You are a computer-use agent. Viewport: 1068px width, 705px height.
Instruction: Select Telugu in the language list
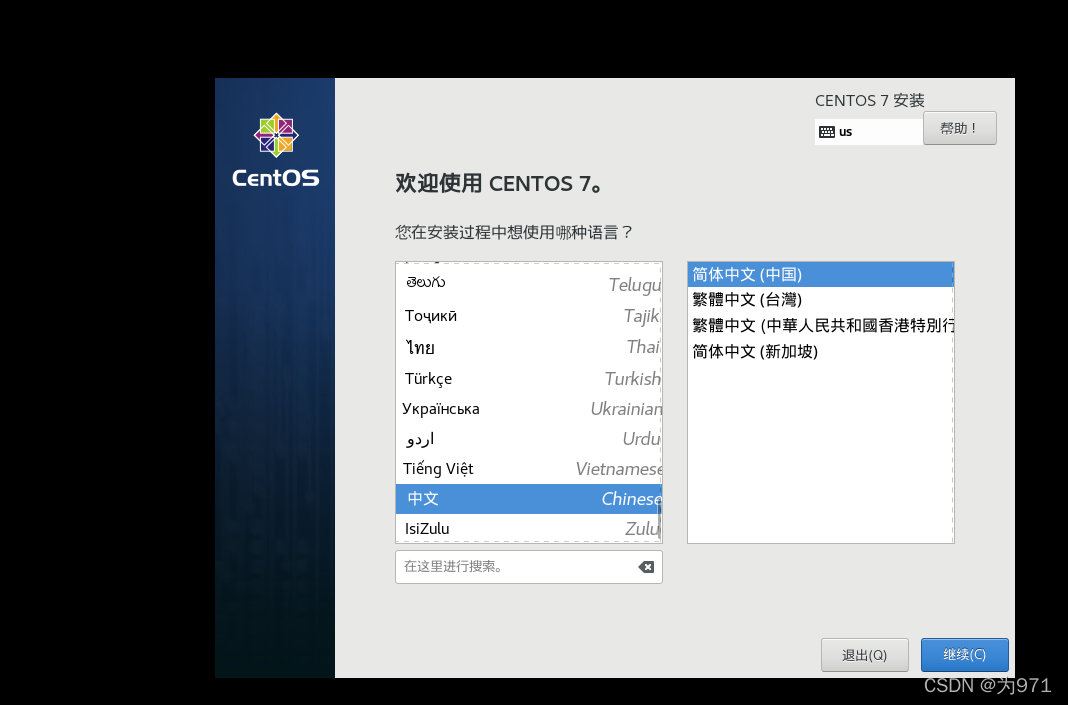click(x=529, y=283)
